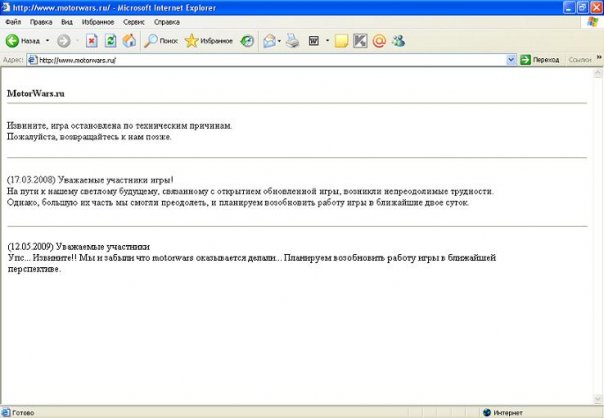604x418 pixels.
Task: Open the Файл menu
Action: point(13,21)
